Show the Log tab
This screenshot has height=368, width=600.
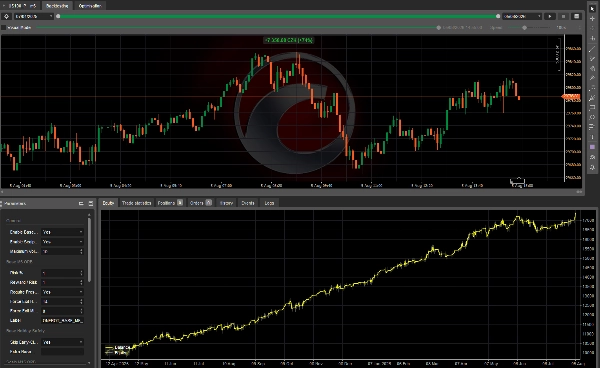(x=269, y=203)
